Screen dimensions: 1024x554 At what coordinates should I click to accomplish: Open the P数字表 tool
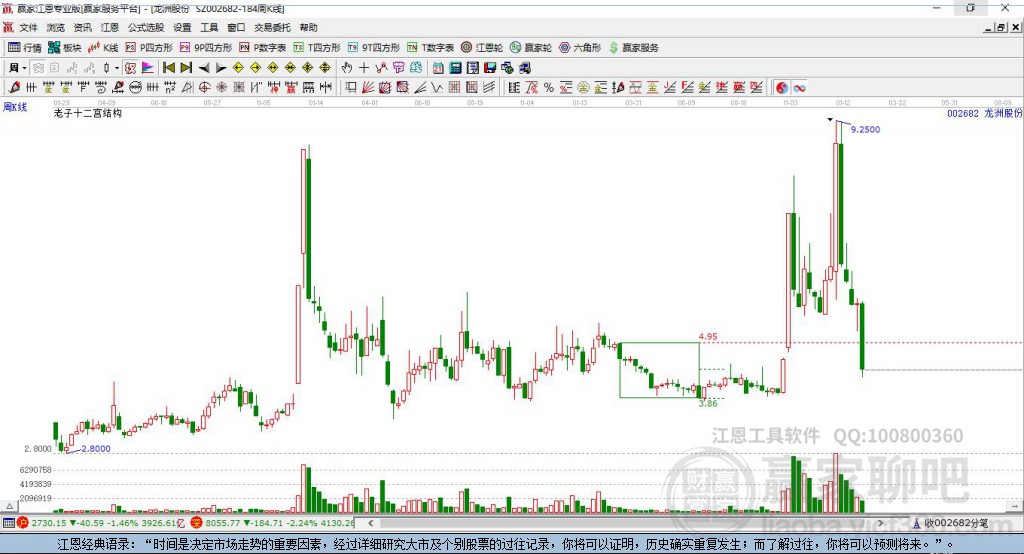263,48
